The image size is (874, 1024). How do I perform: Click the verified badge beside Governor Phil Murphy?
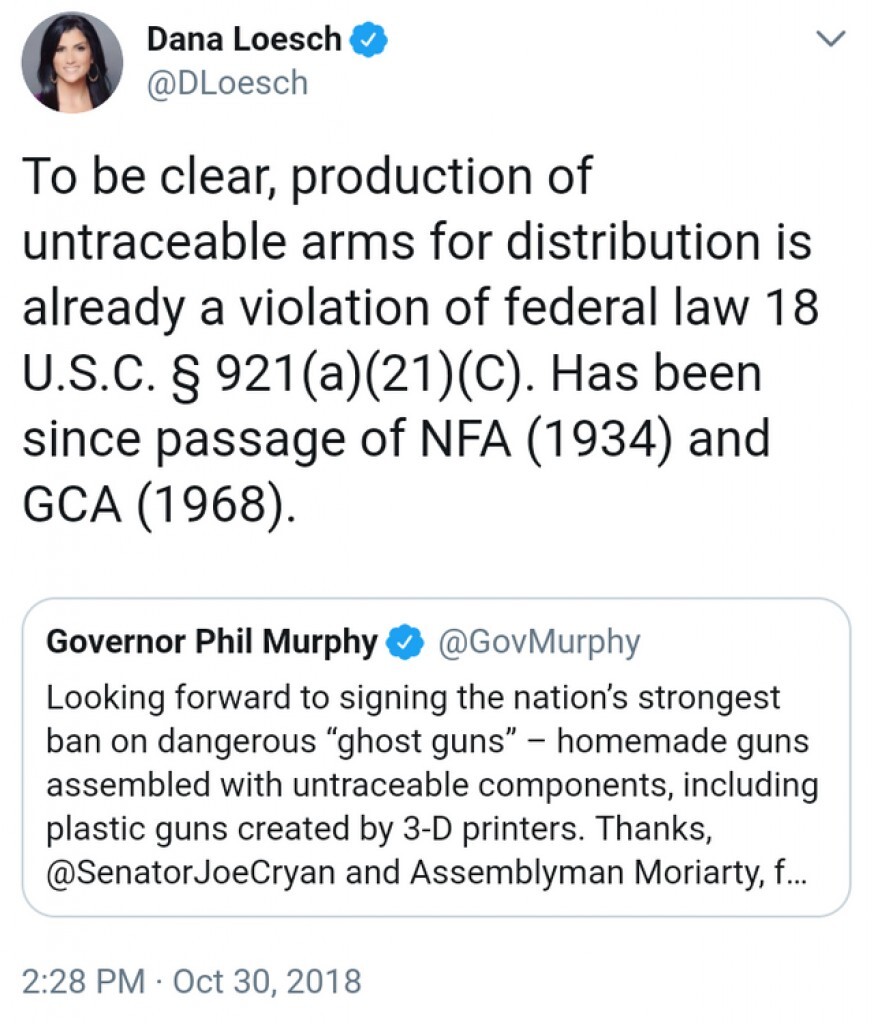pos(405,642)
